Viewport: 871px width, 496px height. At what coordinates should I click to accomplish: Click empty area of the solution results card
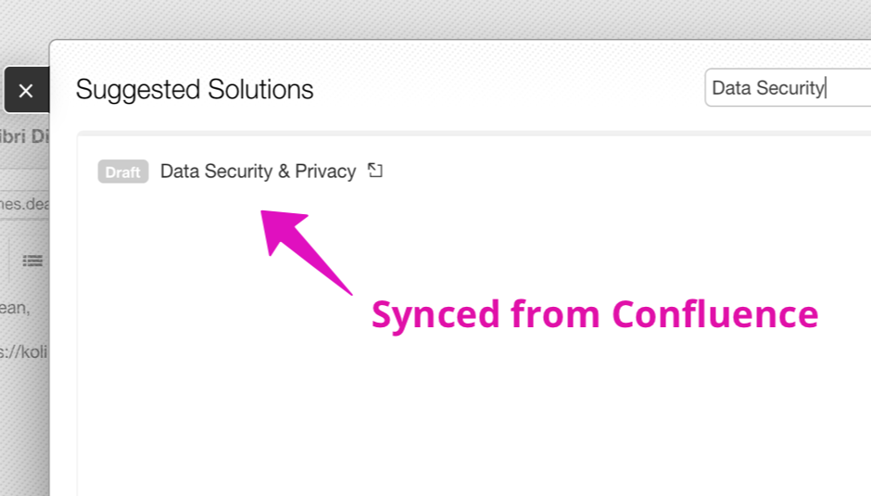tap(470, 350)
